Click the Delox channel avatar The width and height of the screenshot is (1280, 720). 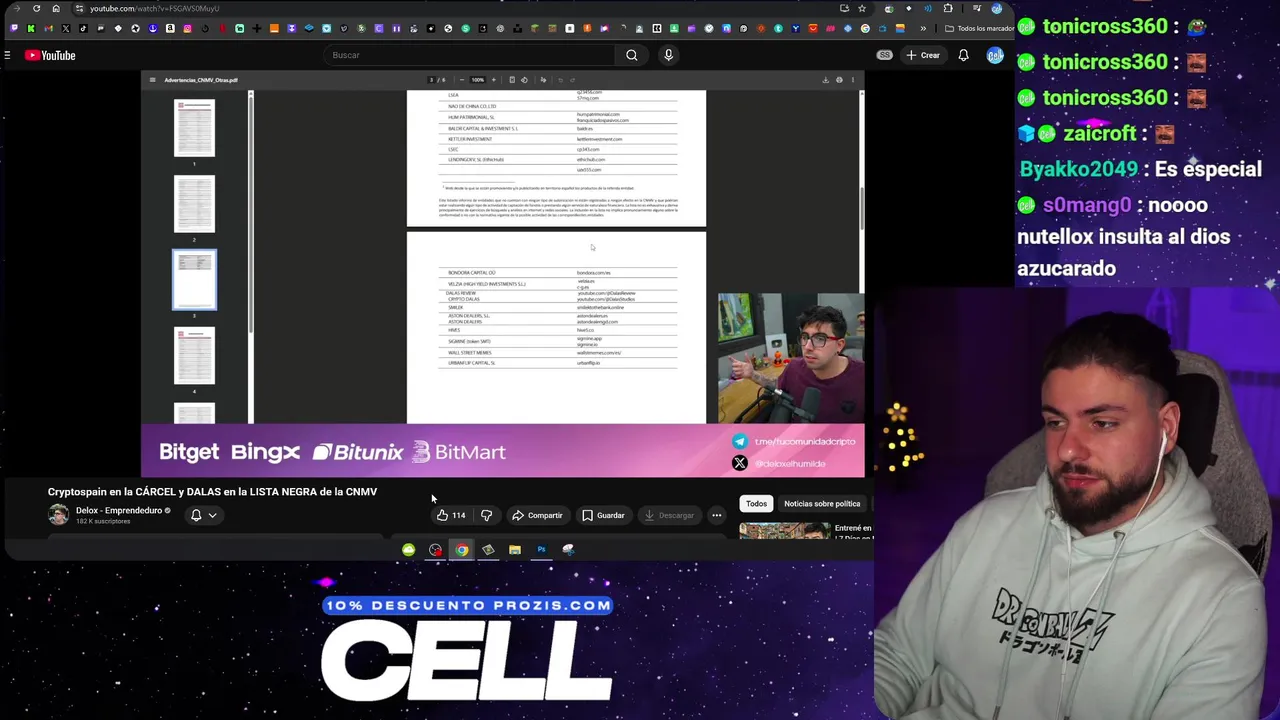[x=59, y=515]
